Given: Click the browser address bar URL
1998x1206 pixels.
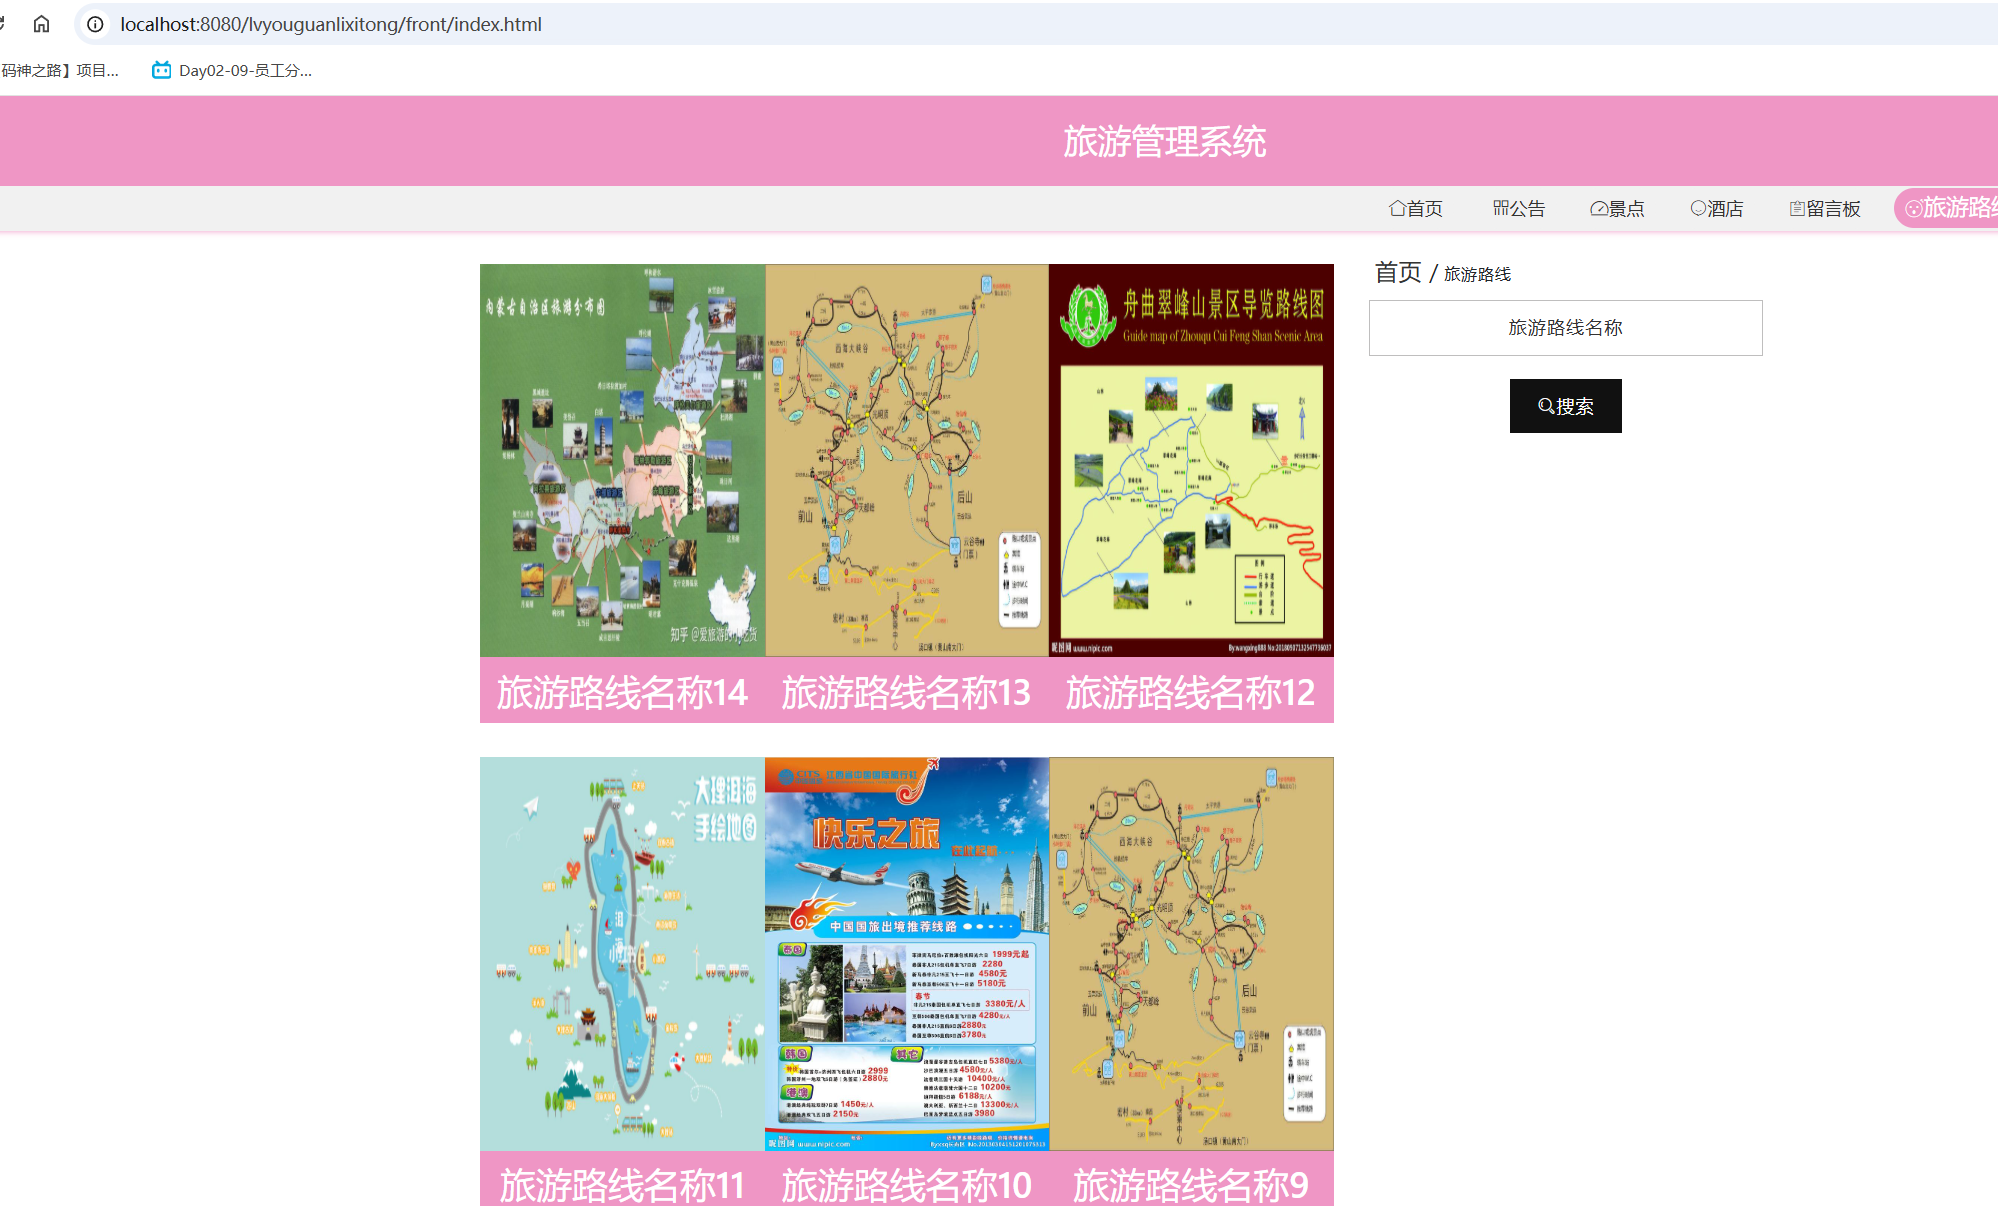Looking at the screenshot, I should (331, 24).
